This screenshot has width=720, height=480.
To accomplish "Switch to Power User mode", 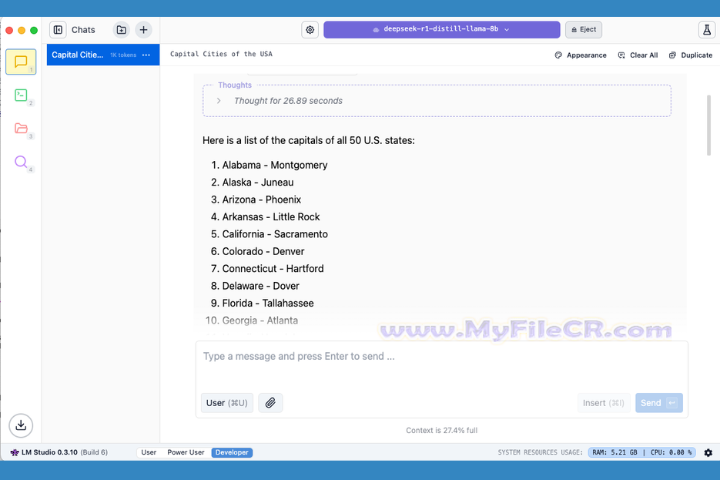I will pyautogui.click(x=186, y=452).
